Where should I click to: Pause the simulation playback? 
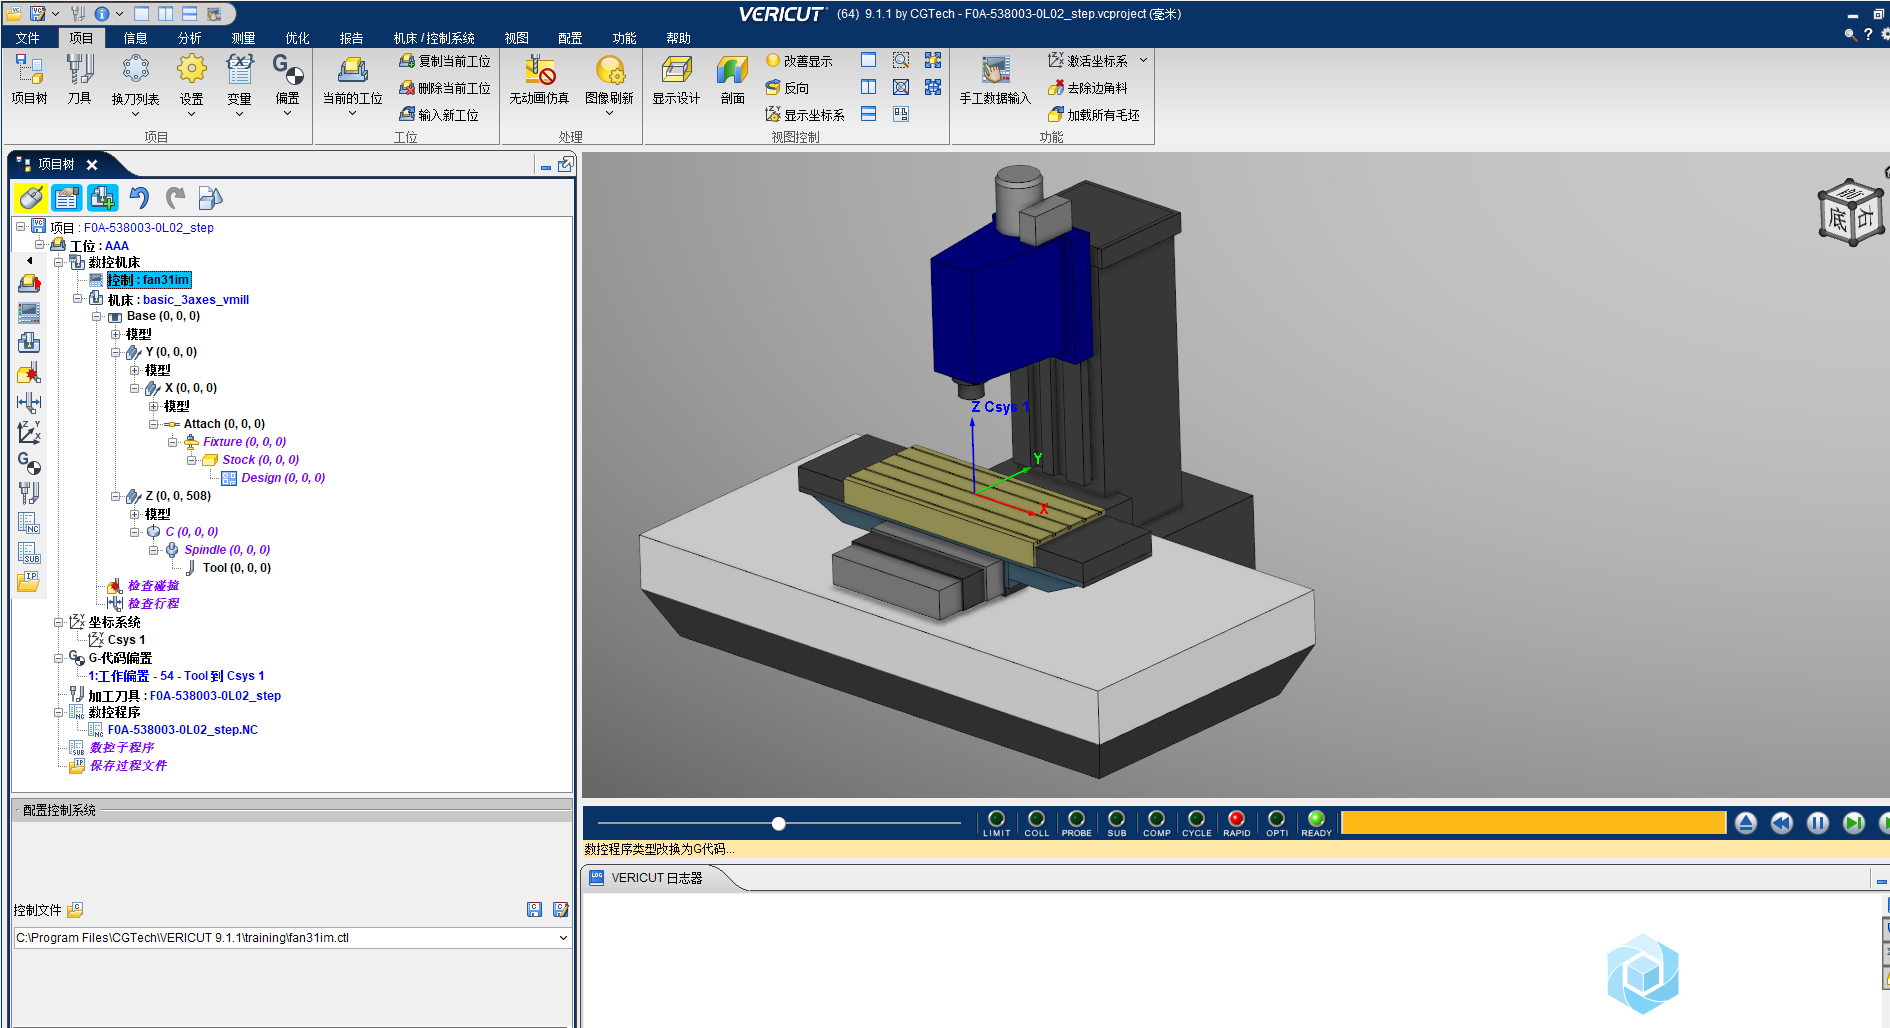1818,823
